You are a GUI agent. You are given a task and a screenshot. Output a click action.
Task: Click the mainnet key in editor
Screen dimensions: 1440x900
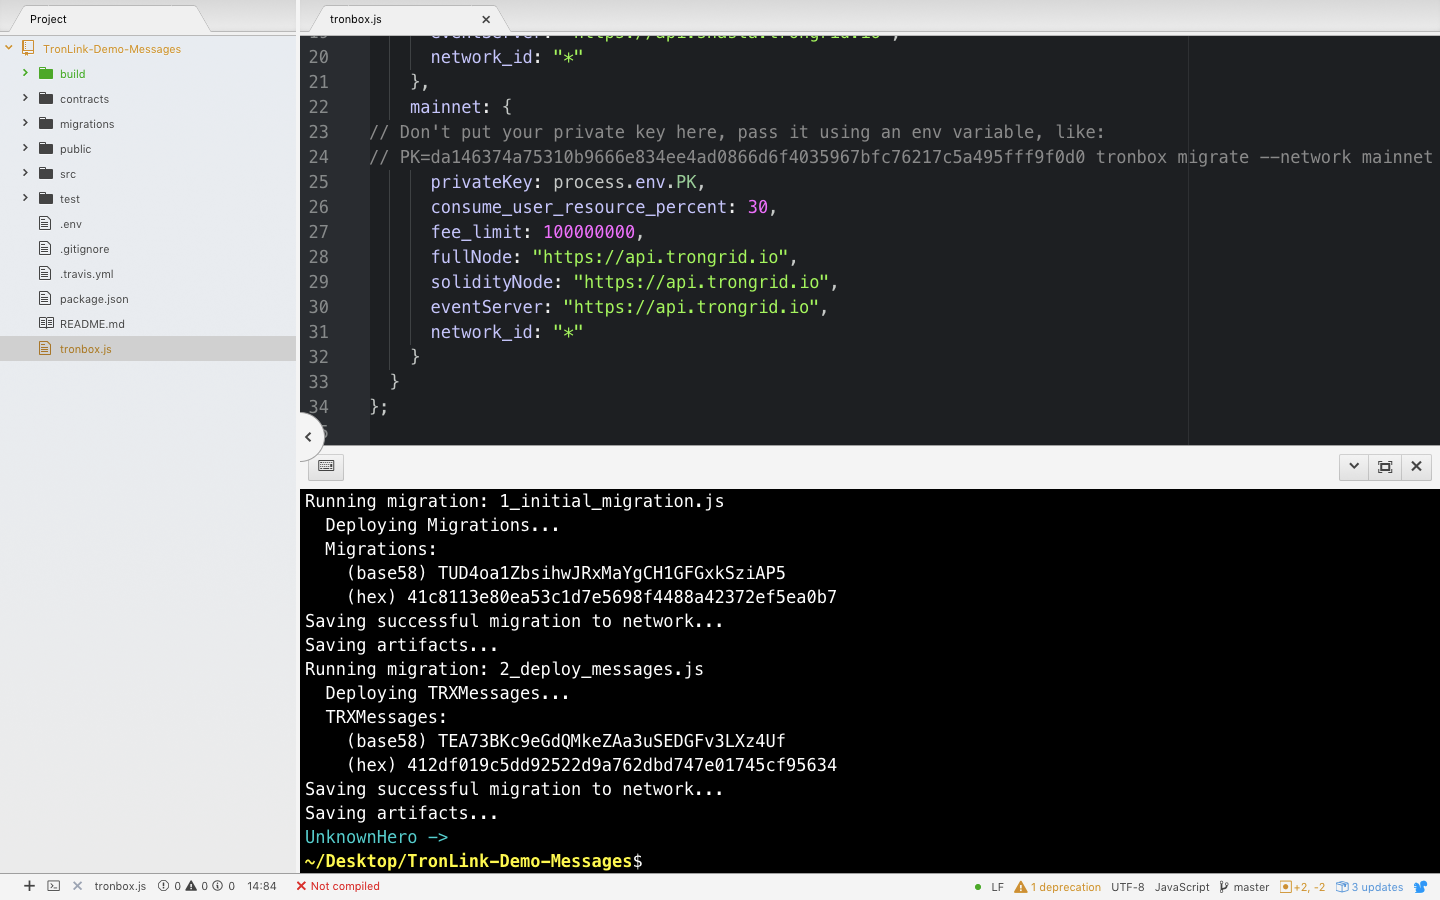(446, 107)
